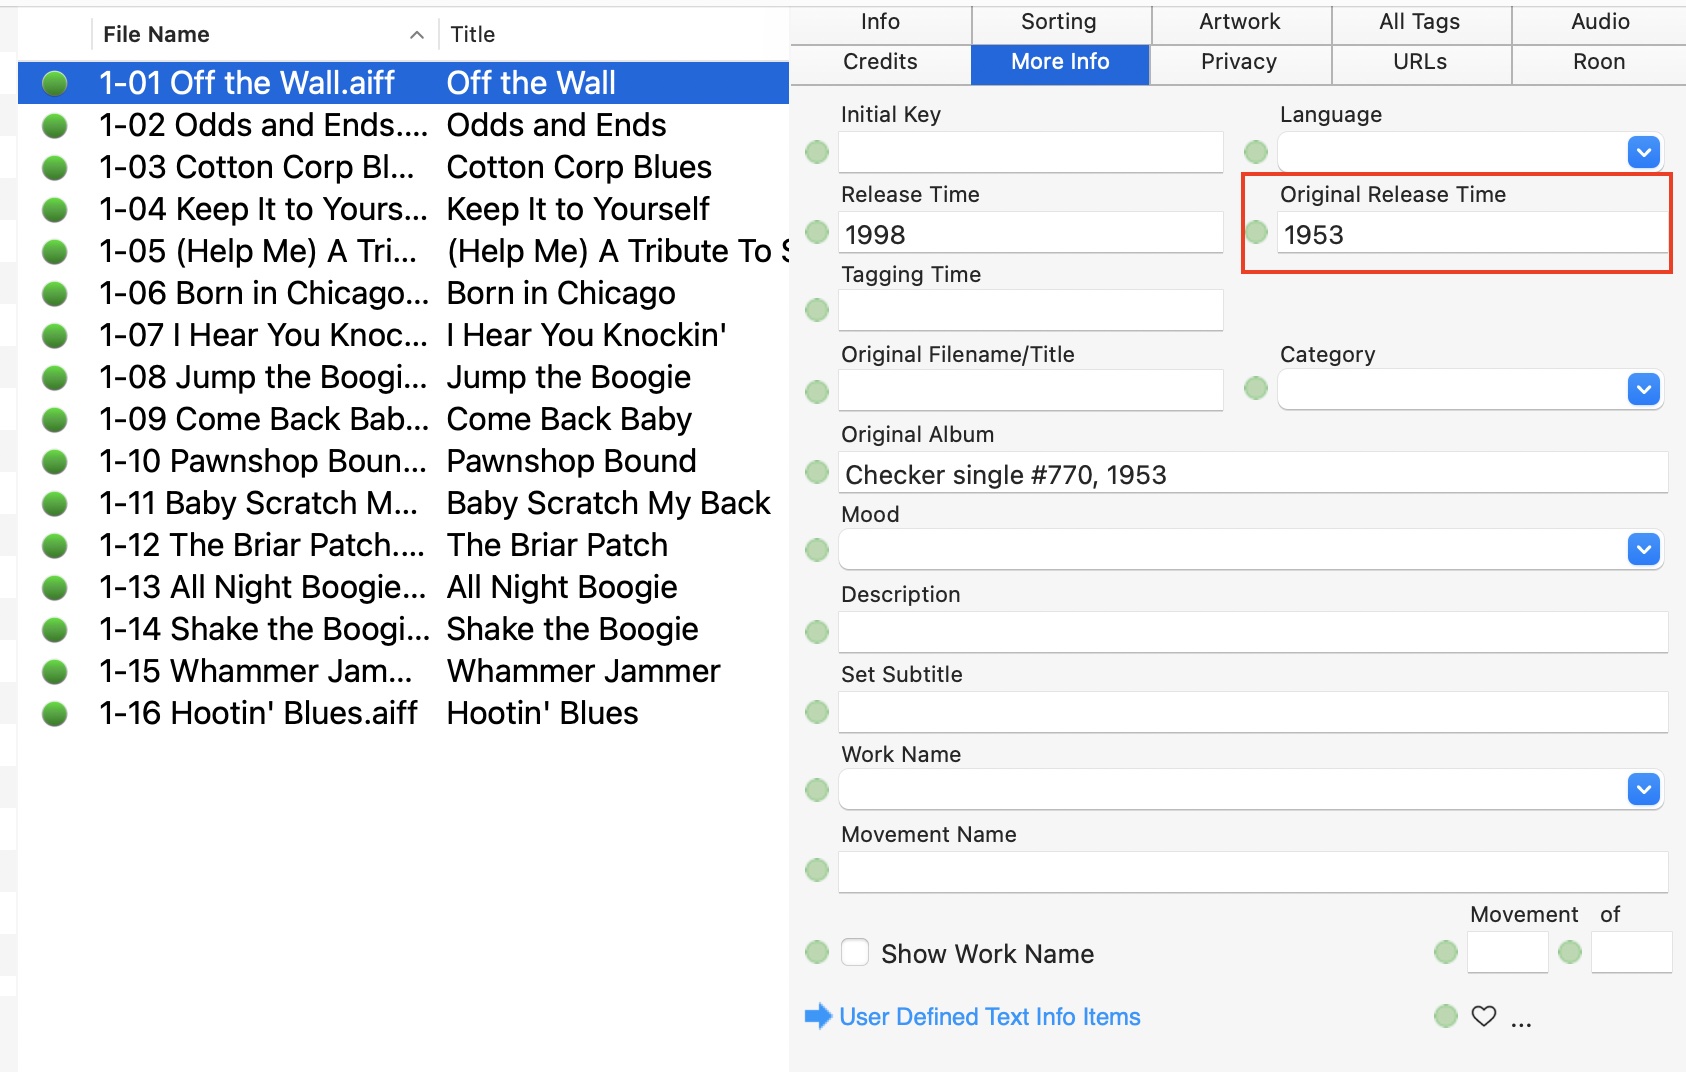Toggle the green indicator for Tagging Time
Screen dimensions: 1686x1072
[x=817, y=310]
